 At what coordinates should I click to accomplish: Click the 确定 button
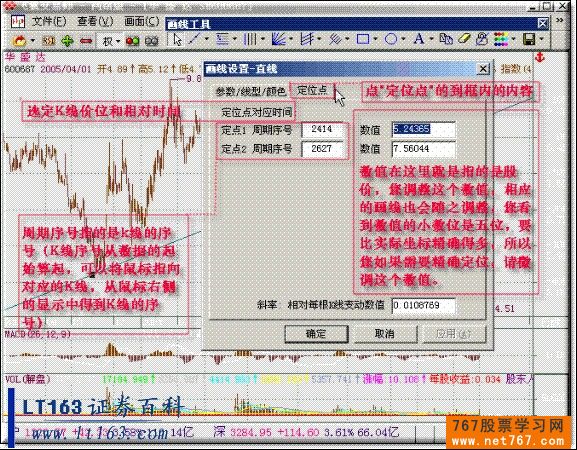(316, 334)
